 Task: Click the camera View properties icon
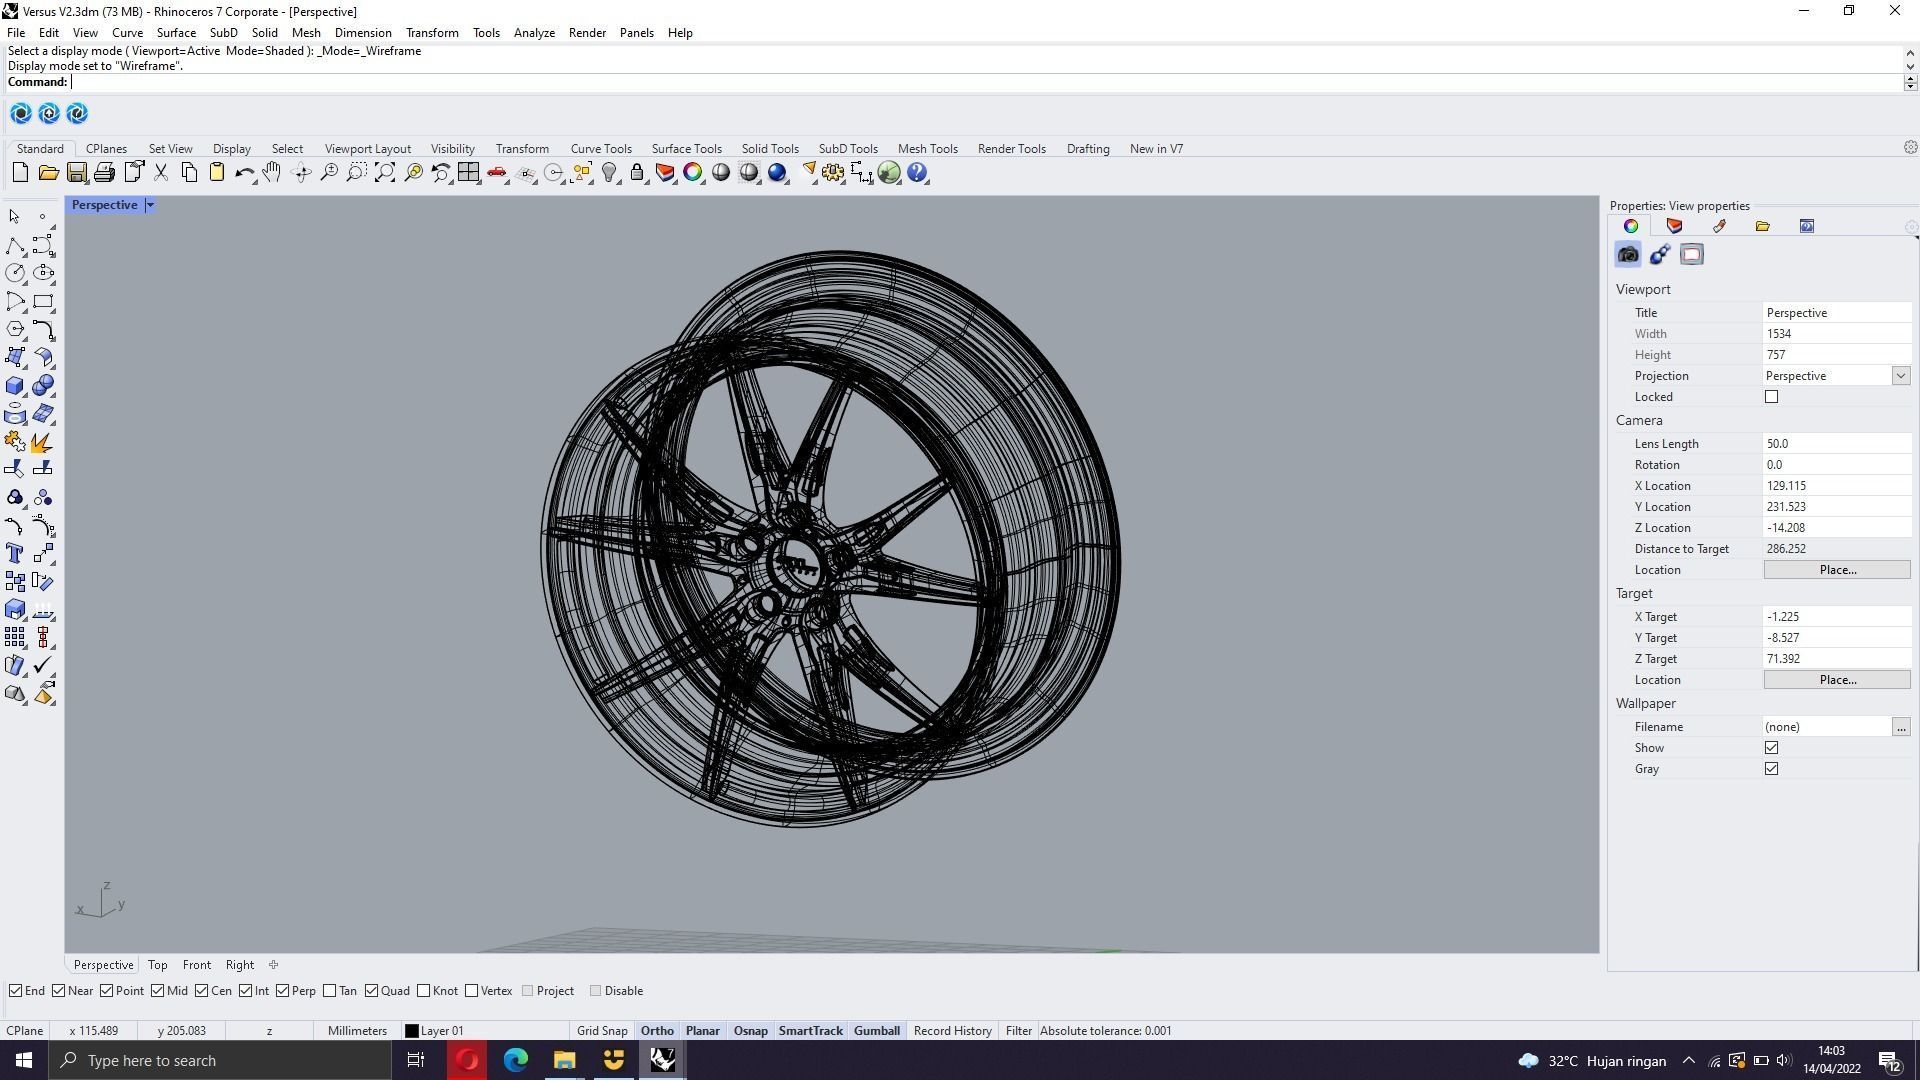click(1628, 255)
